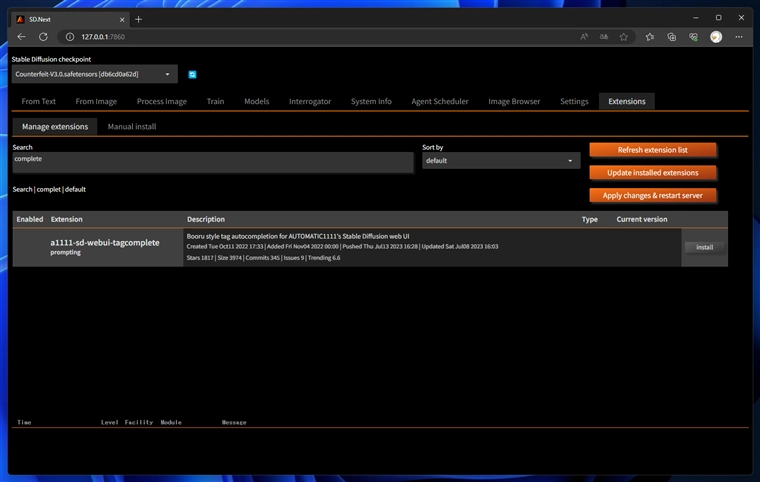This screenshot has height=482, width=760.
Task: Click browser address bar URL
Action: pos(103,37)
